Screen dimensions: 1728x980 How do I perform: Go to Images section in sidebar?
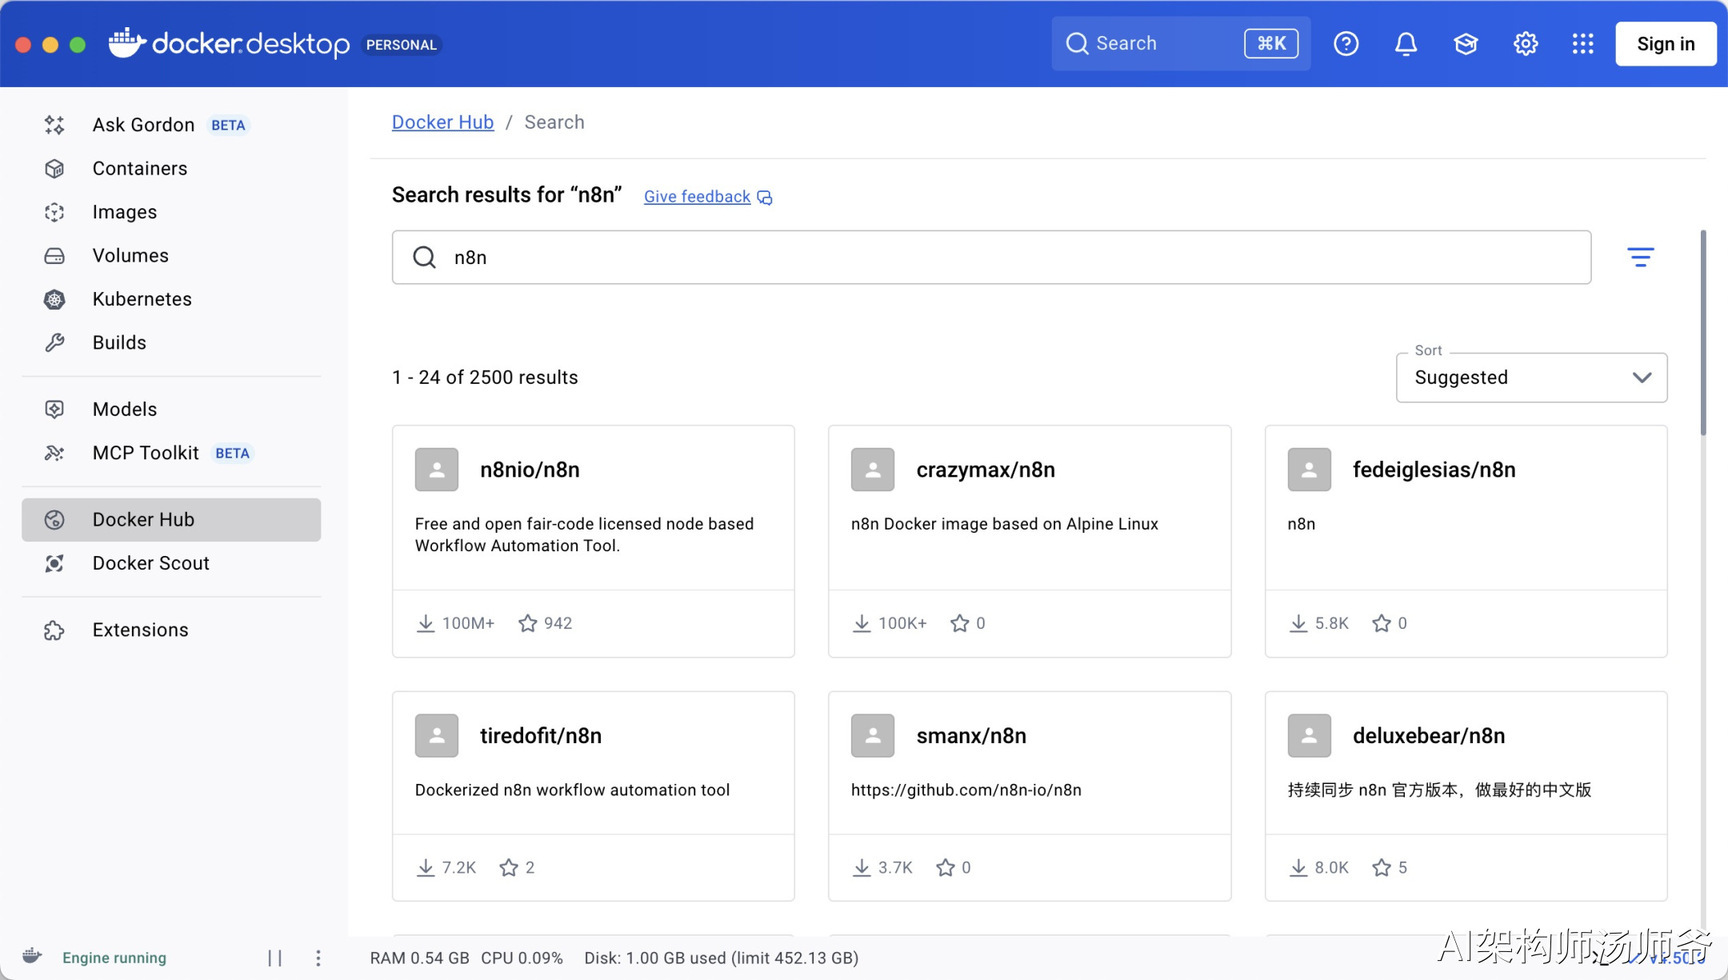pos(124,212)
